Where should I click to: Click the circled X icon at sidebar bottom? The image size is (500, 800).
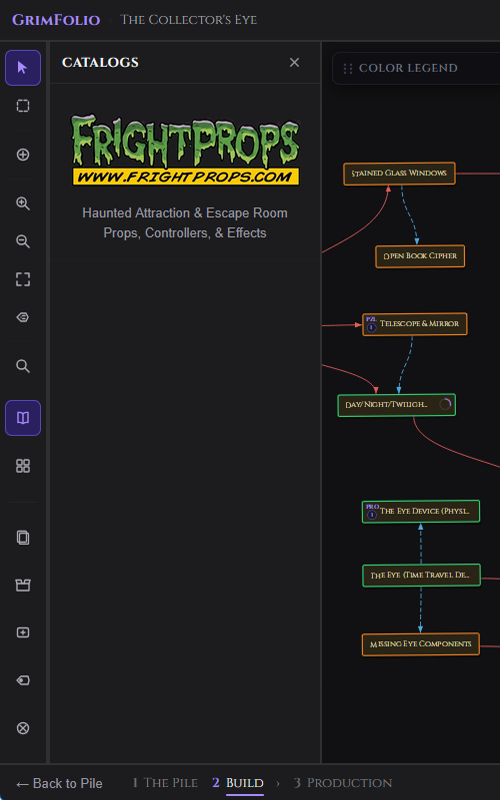pyautogui.click(x=23, y=728)
